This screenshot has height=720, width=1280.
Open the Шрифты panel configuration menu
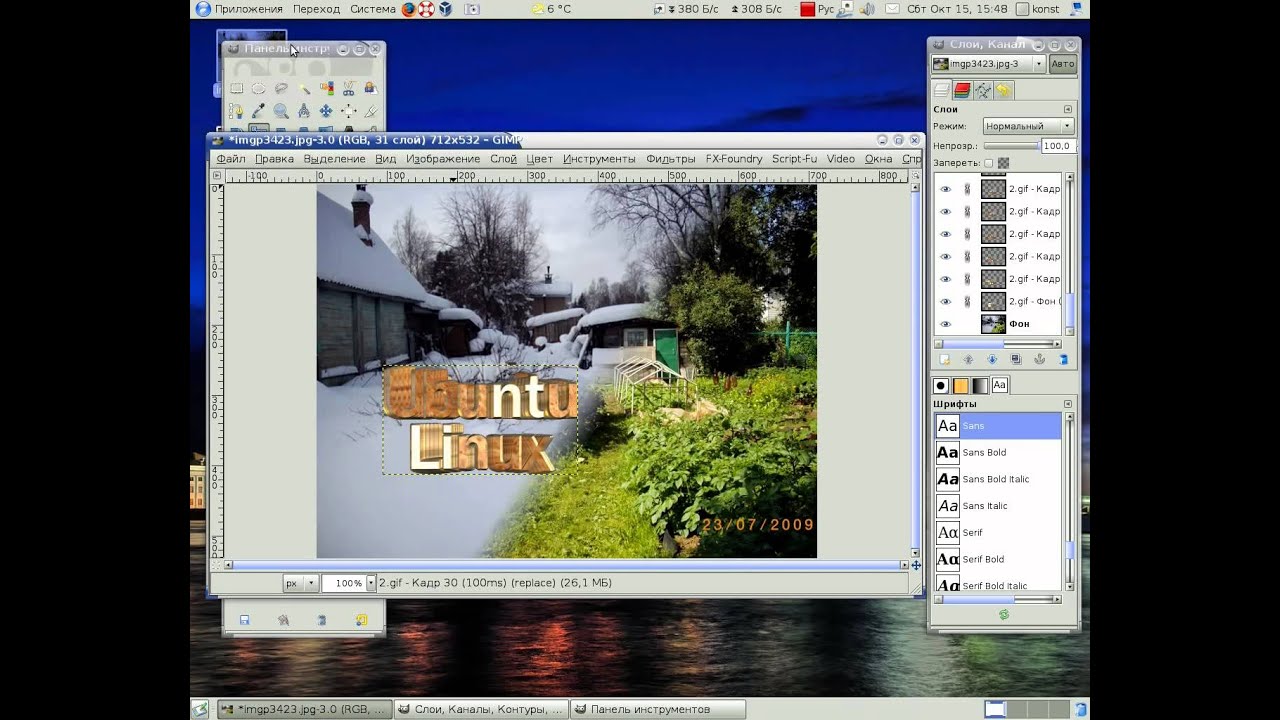pos(1068,404)
